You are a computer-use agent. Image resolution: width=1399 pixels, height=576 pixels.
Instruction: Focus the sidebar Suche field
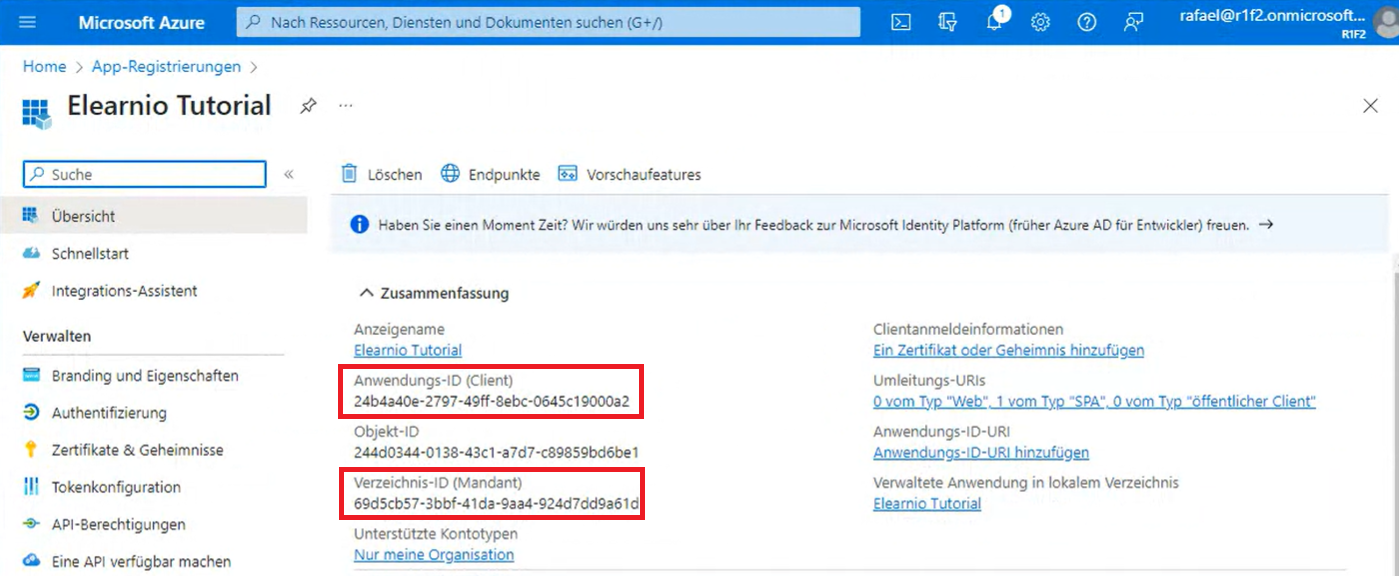click(x=144, y=174)
